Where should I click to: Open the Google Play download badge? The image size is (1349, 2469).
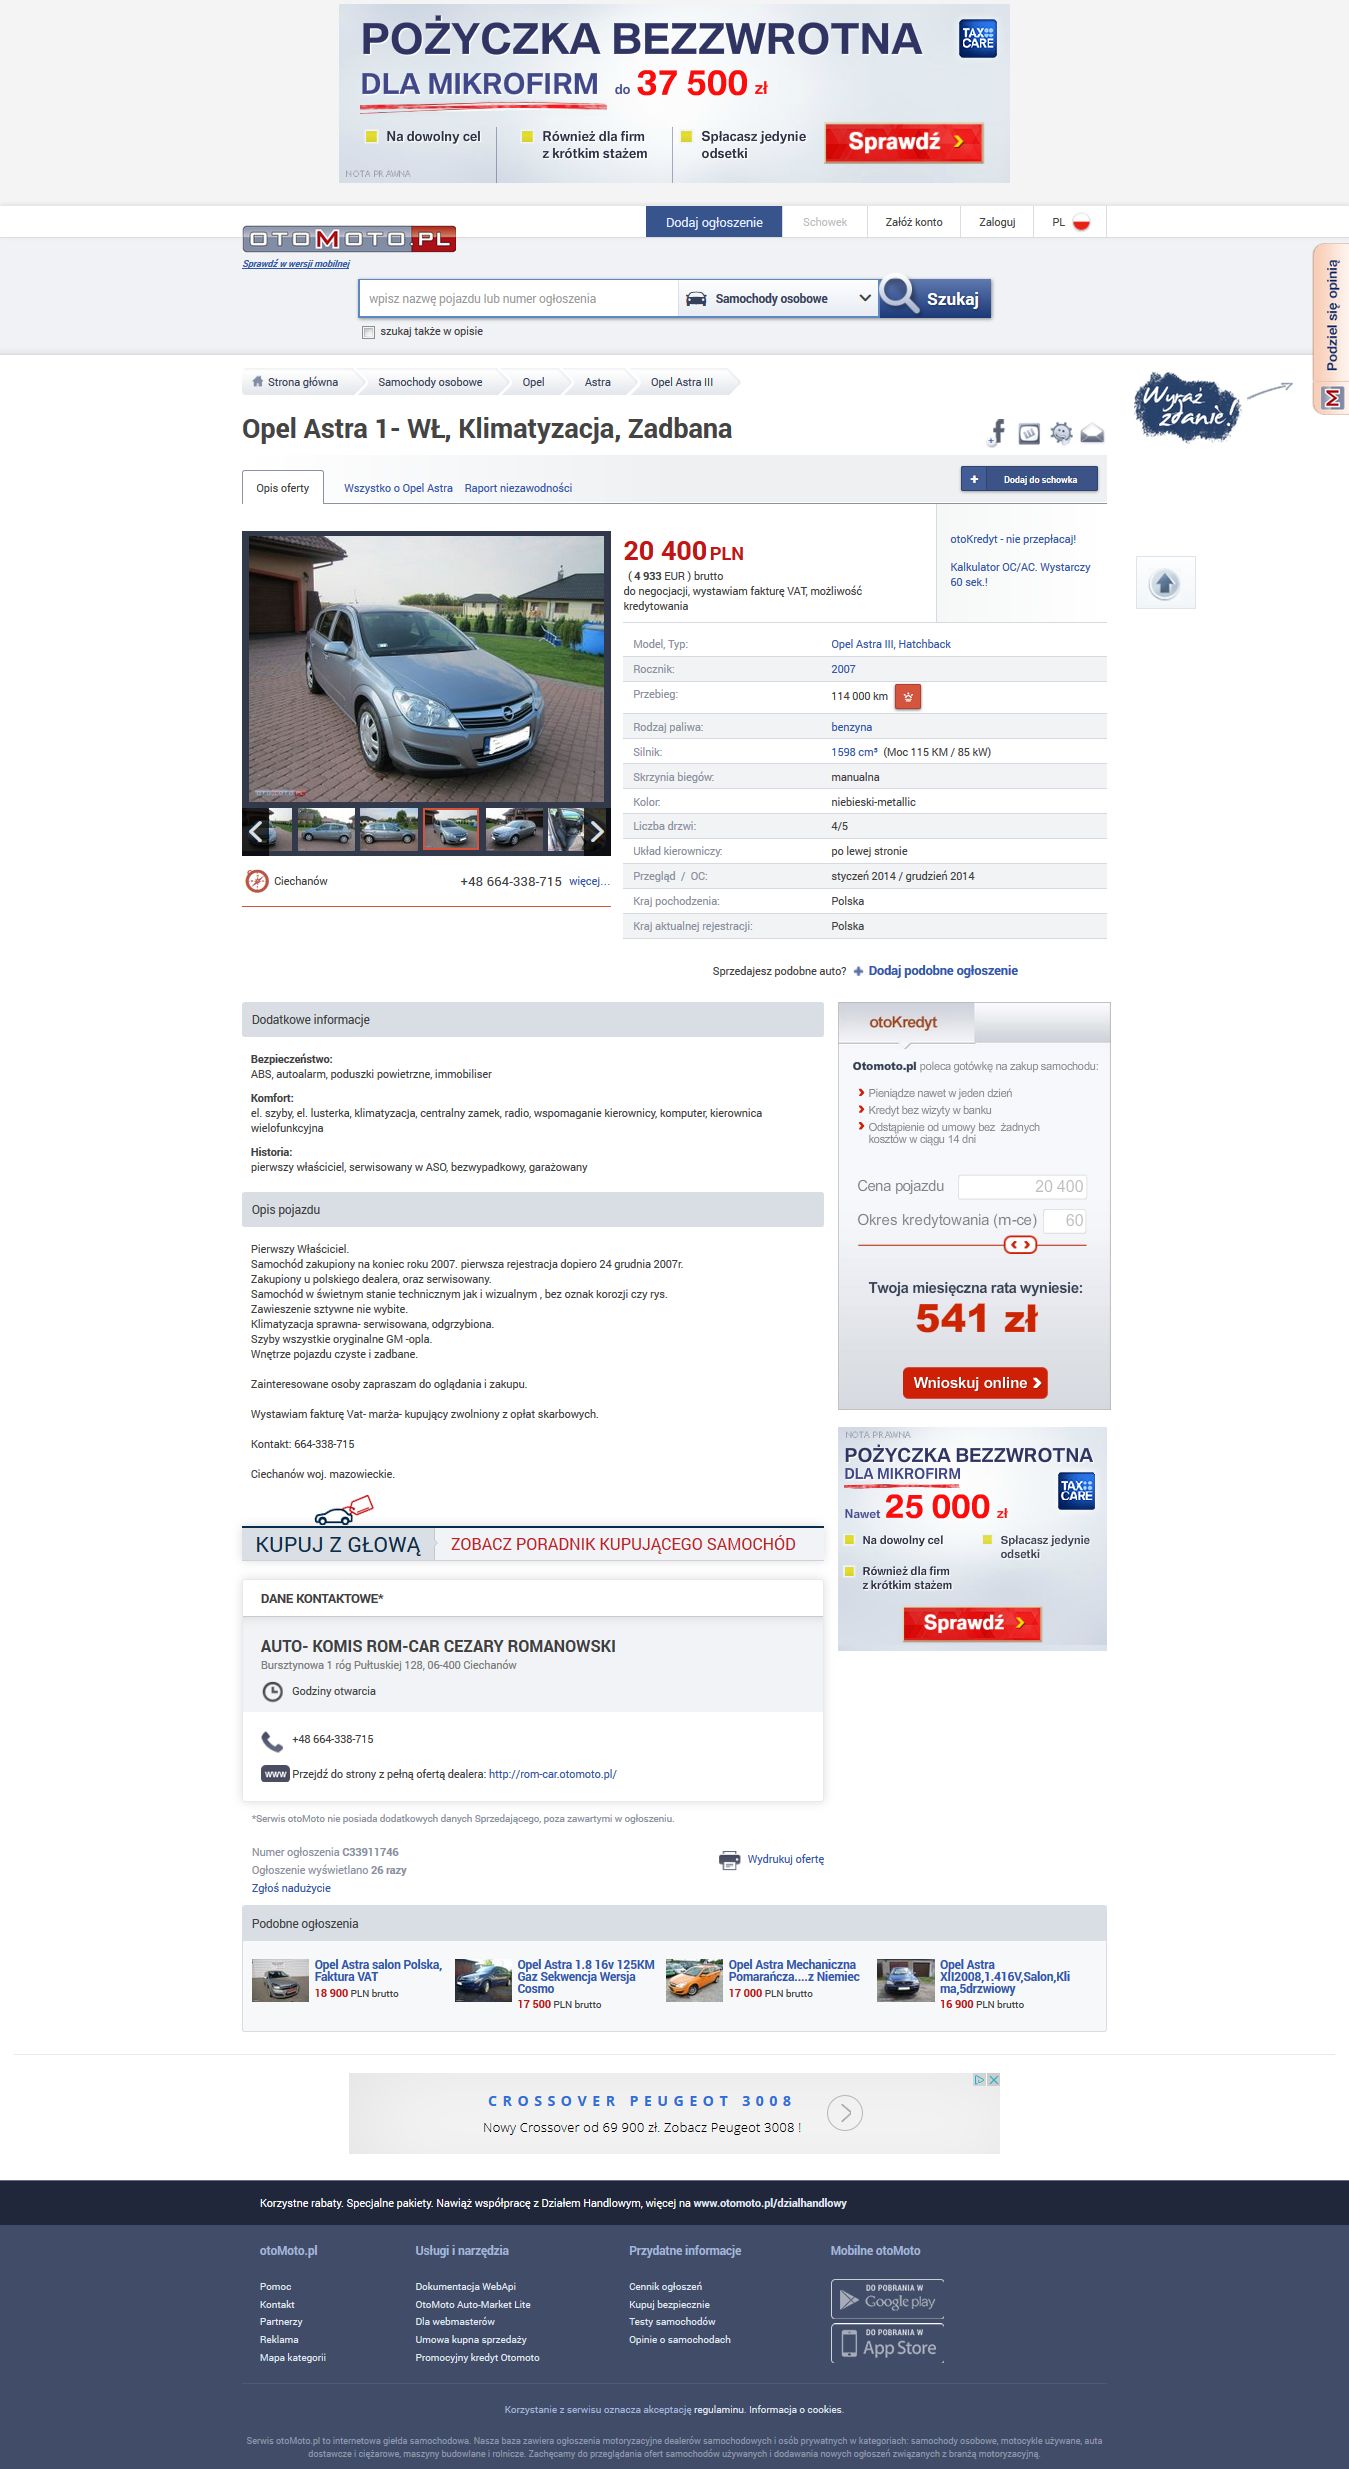[x=887, y=2298]
